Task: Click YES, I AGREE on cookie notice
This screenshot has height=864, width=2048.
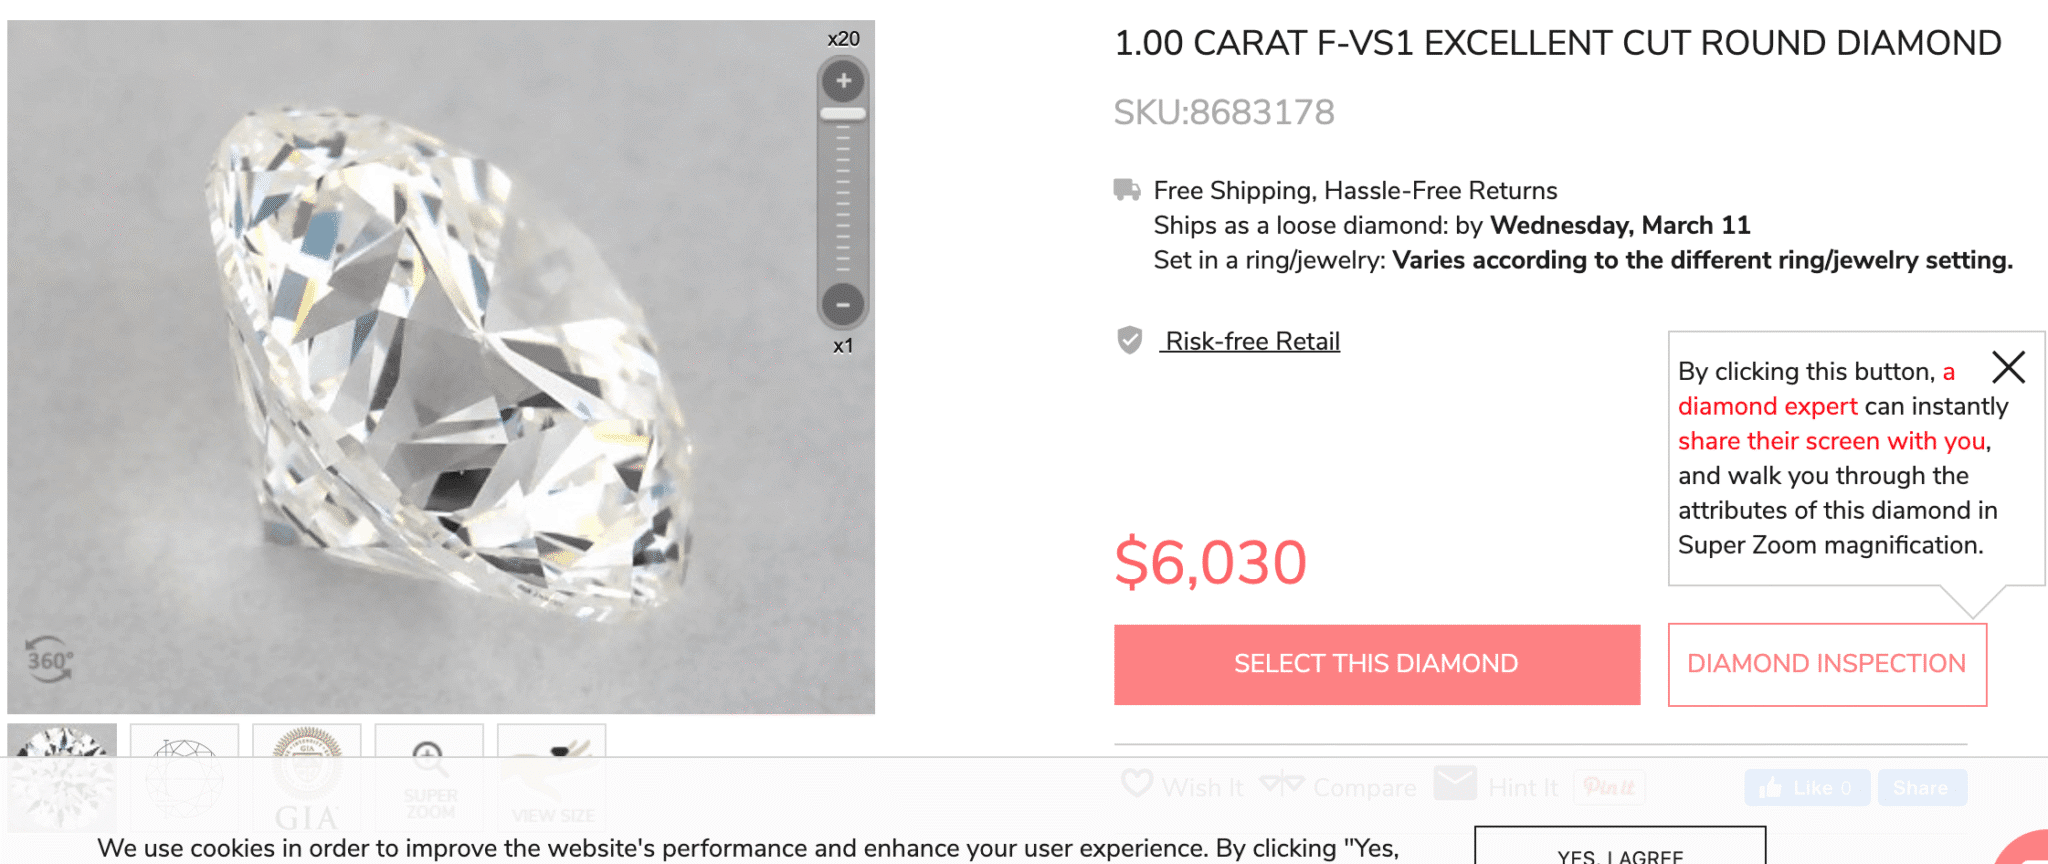Action: click(x=1618, y=855)
